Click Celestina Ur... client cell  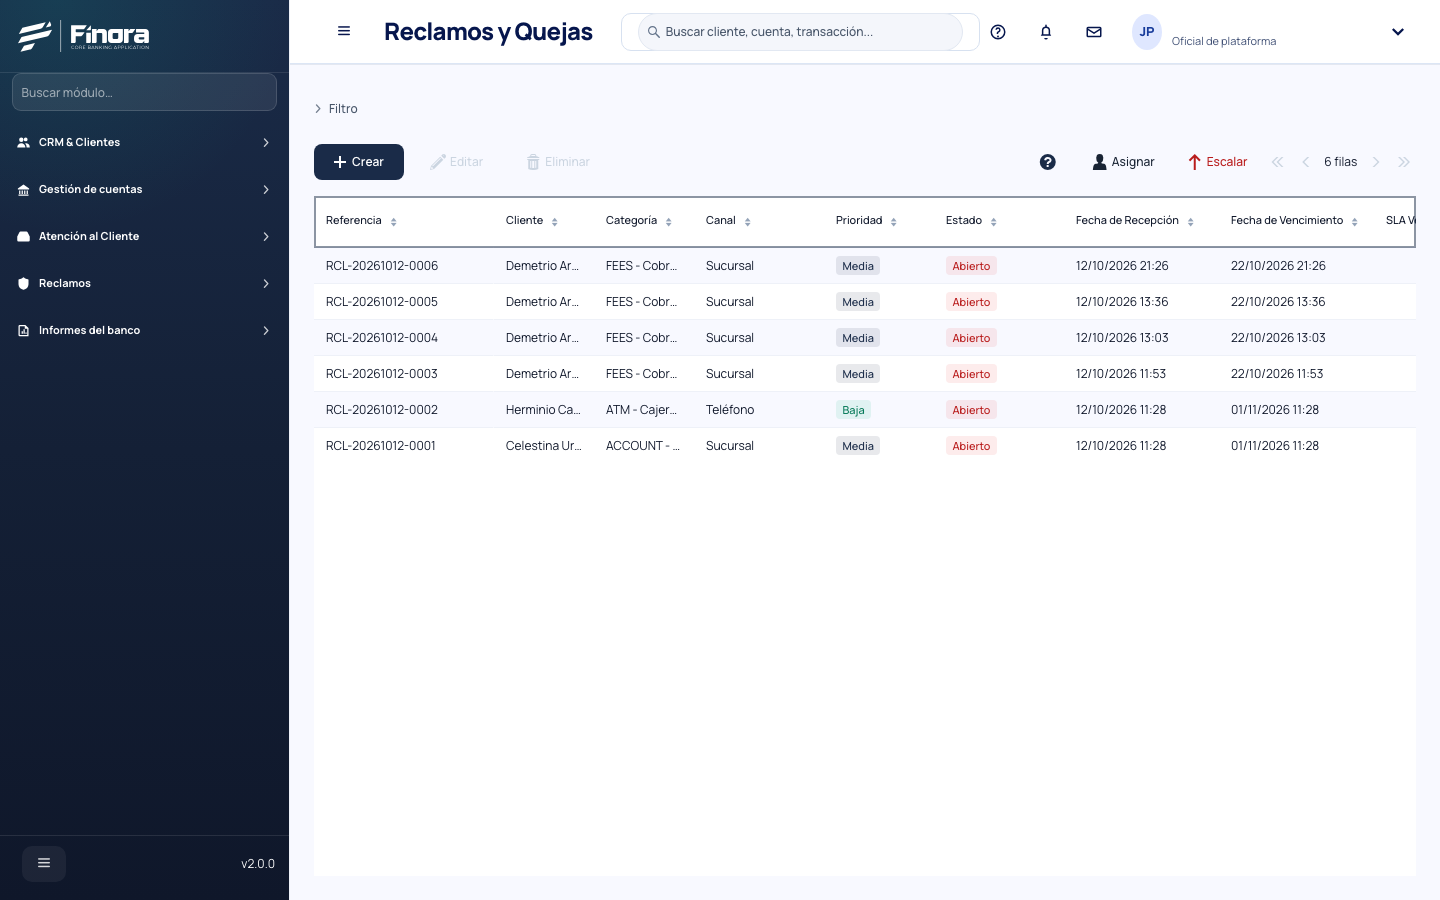544,446
